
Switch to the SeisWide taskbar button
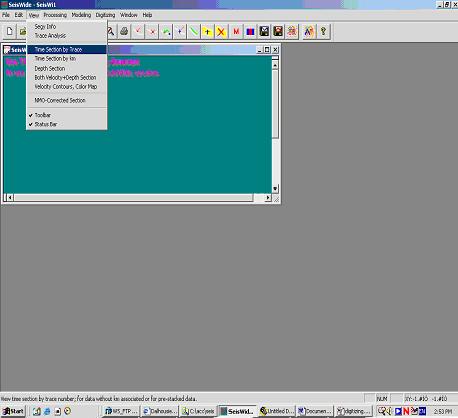[x=237, y=411]
